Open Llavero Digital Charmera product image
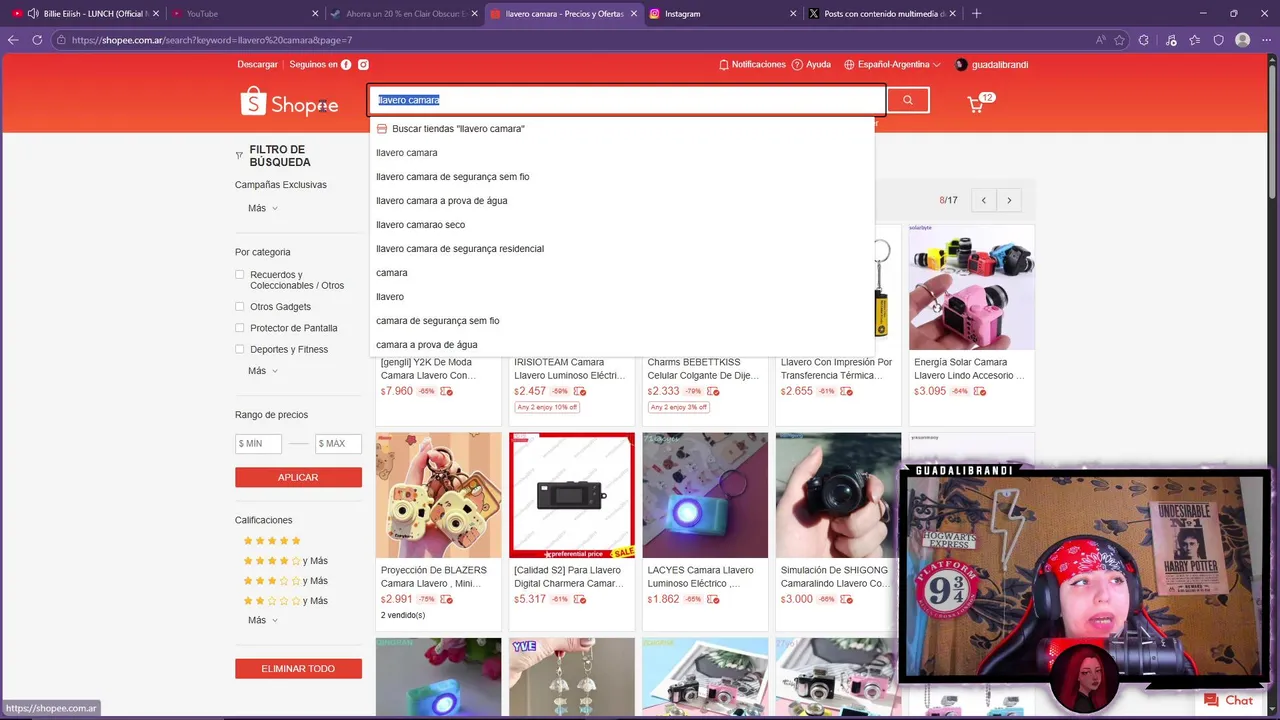Viewport: 1280px width, 720px height. [x=572, y=495]
